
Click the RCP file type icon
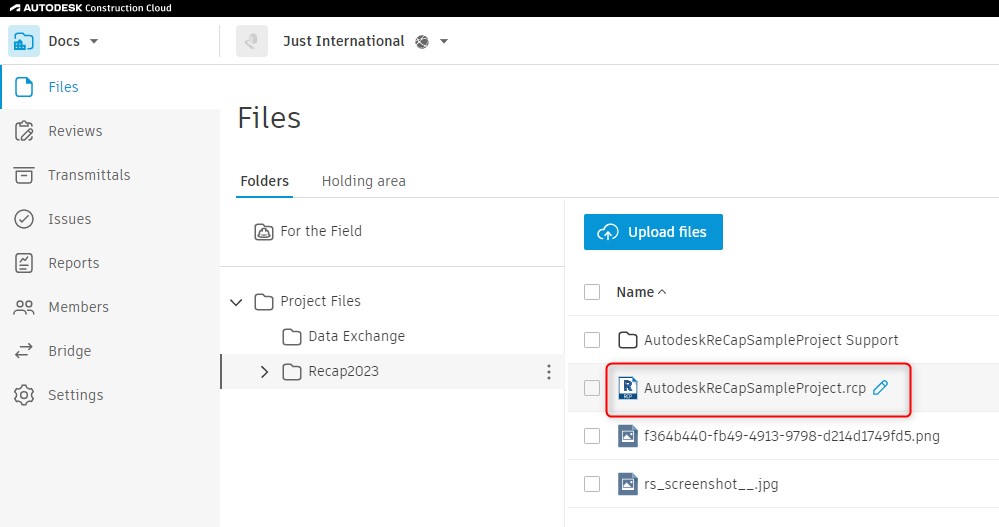click(628, 387)
